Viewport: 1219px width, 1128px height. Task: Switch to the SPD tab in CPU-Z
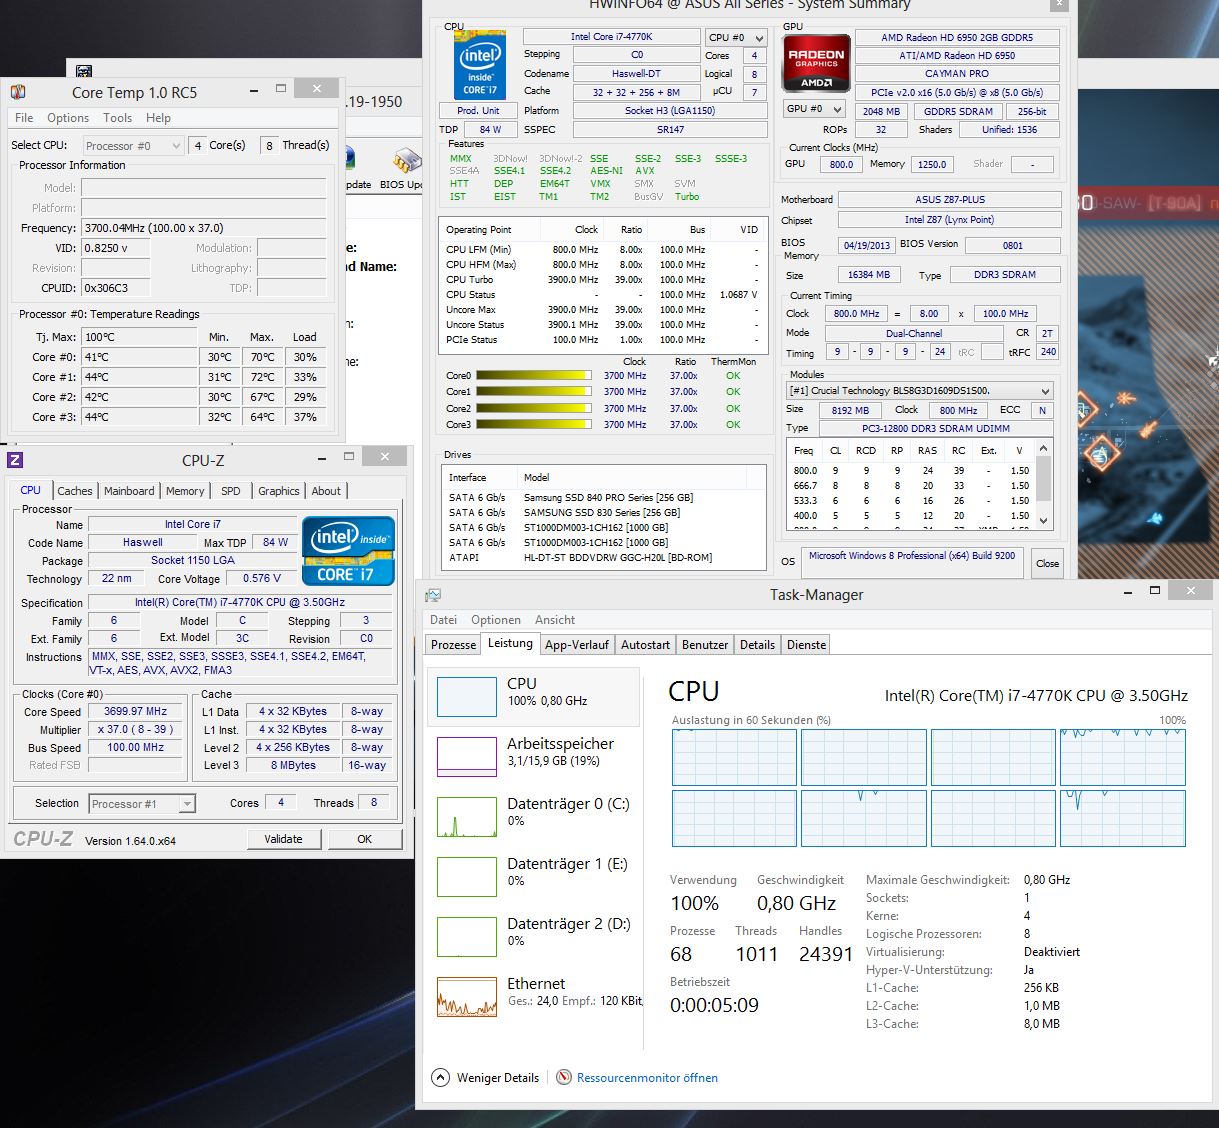pos(231,491)
